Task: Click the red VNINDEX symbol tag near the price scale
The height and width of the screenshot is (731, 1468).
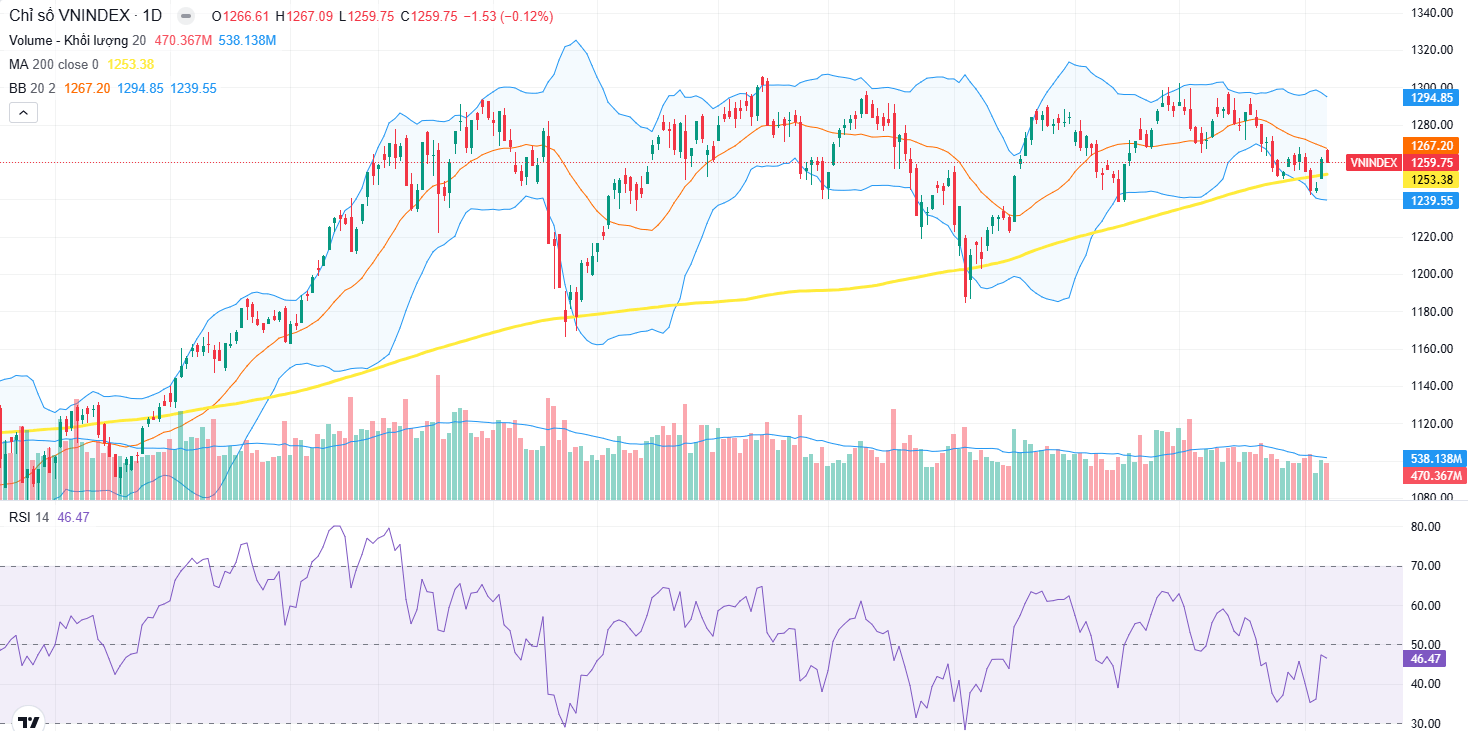Action: tap(1374, 162)
